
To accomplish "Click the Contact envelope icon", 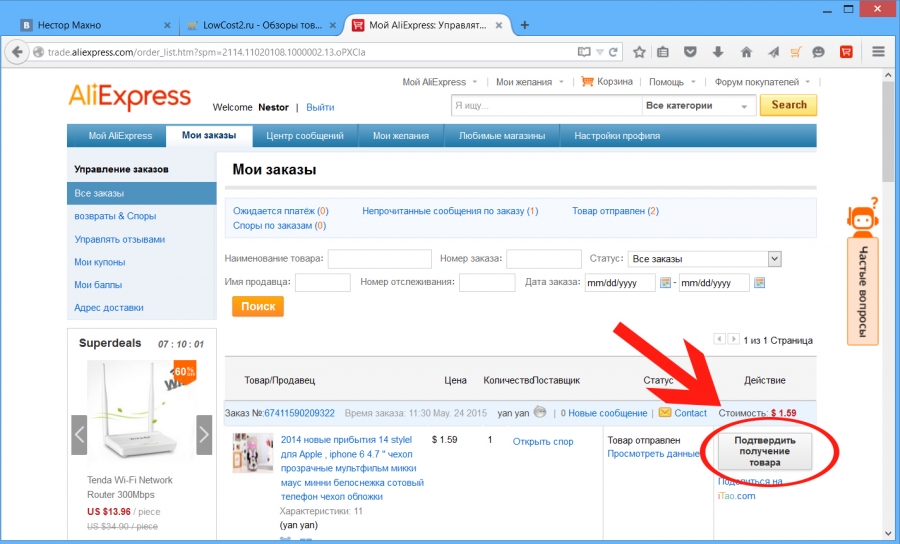I will point(665,413).
